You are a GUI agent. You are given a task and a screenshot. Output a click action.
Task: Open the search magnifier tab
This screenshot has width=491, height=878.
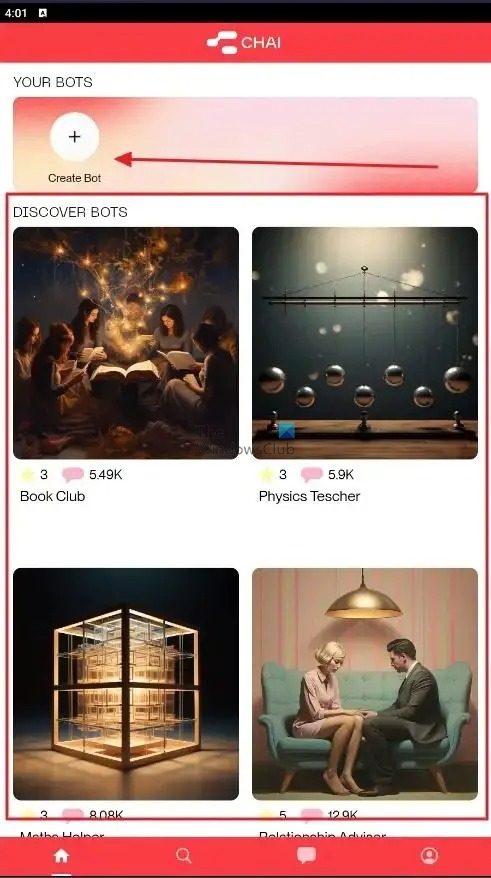click(184, 855)
